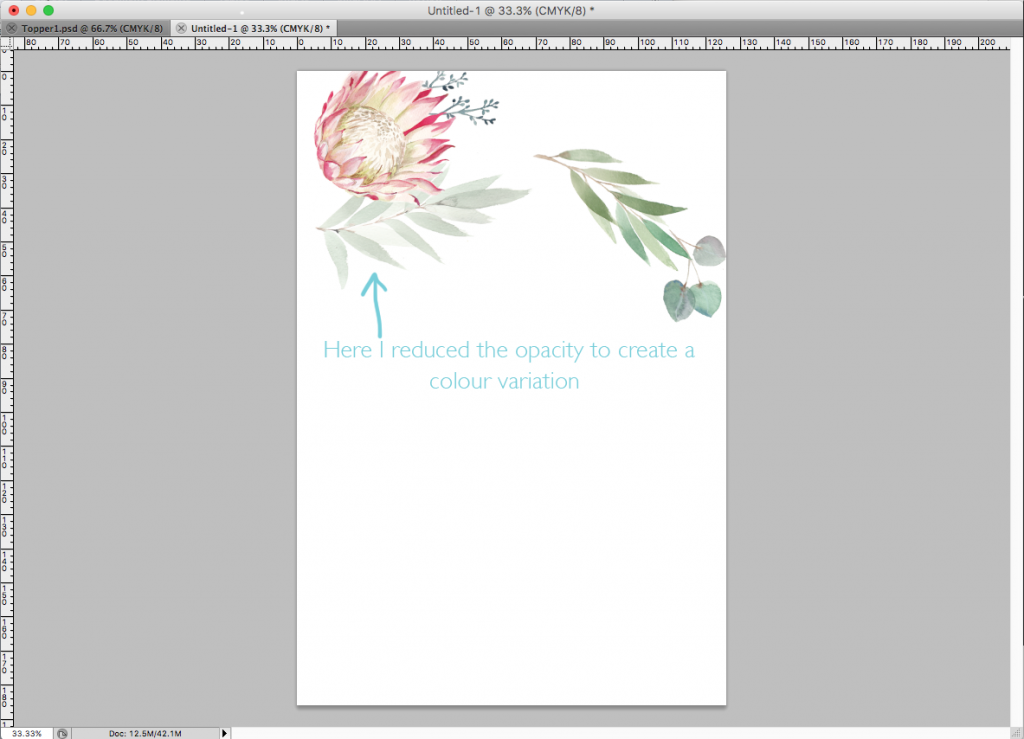
Task: Click the window title bar
Action: [512, 9]
